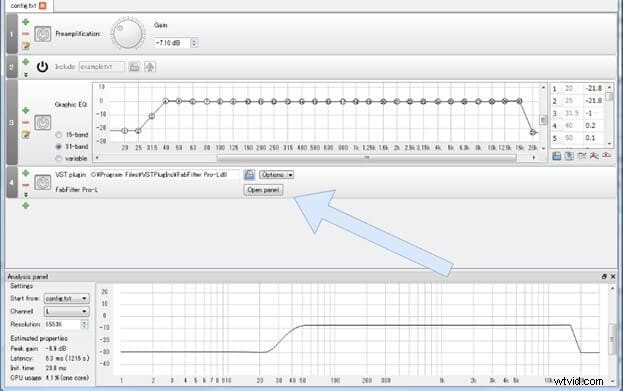Viewport: 623px width, 391px height.
Task: Add a new filter with the bottom green plus
Action: [26, 205]
